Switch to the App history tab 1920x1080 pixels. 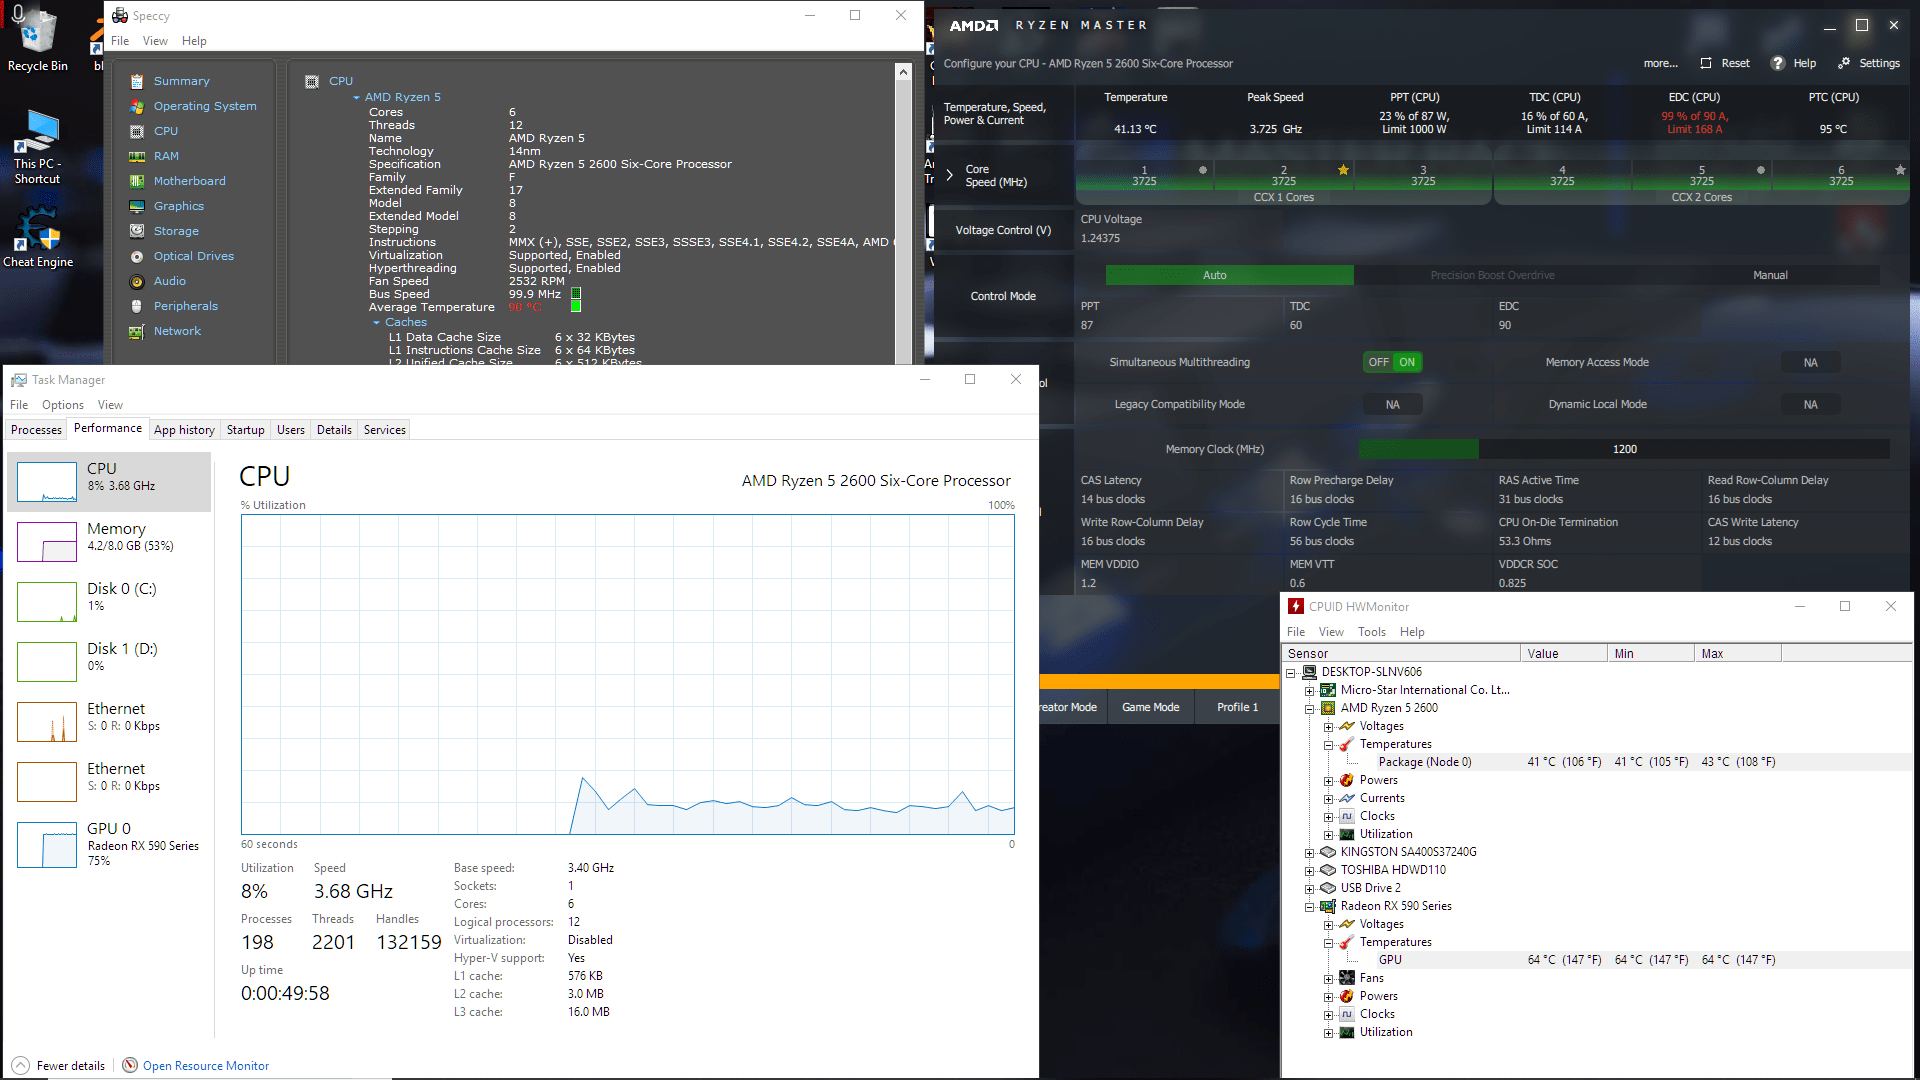tap(184, 429)
